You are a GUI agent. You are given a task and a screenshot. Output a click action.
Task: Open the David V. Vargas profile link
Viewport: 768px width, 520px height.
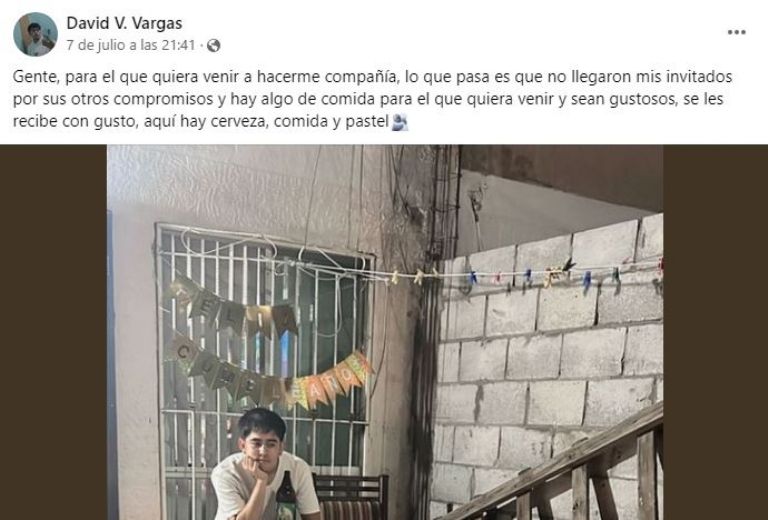[124, 23]
